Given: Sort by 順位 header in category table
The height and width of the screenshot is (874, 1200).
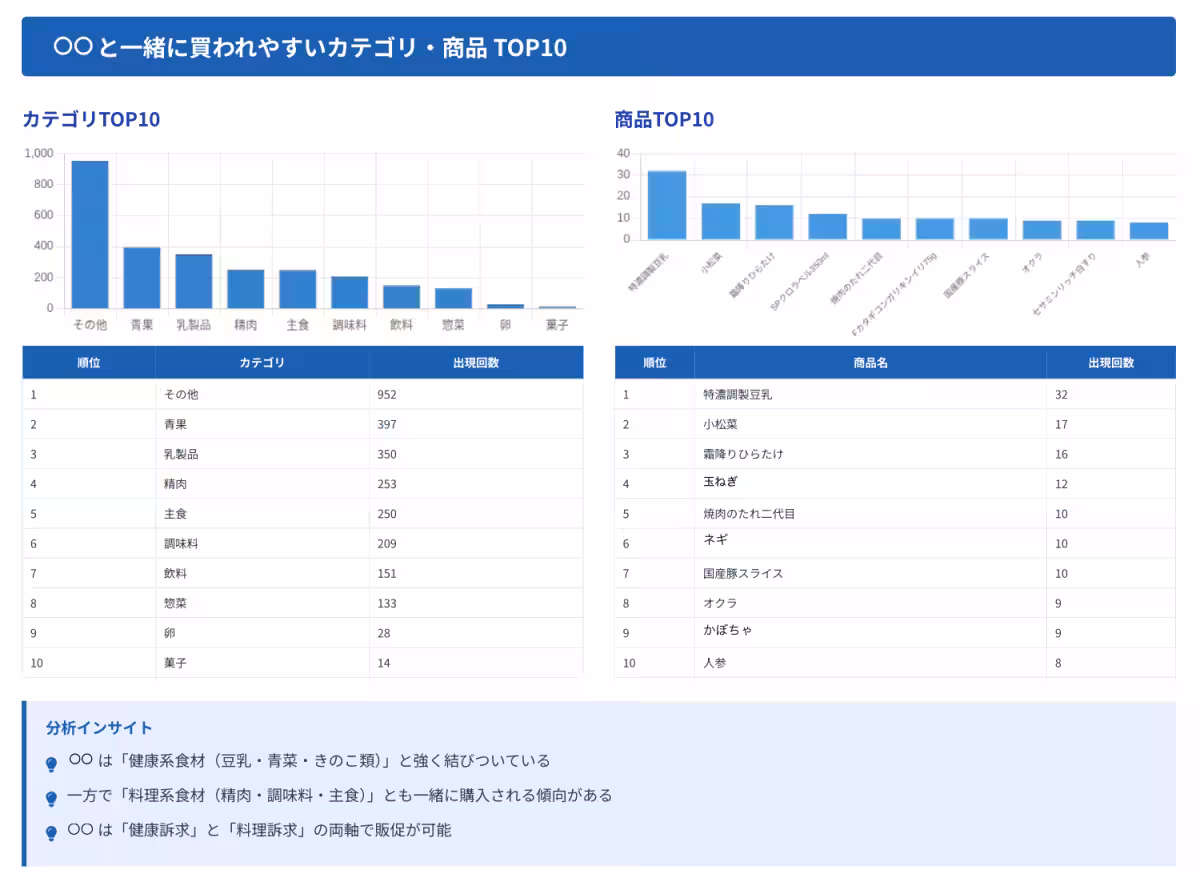Looking at the screenshot, I should (89, 363).
